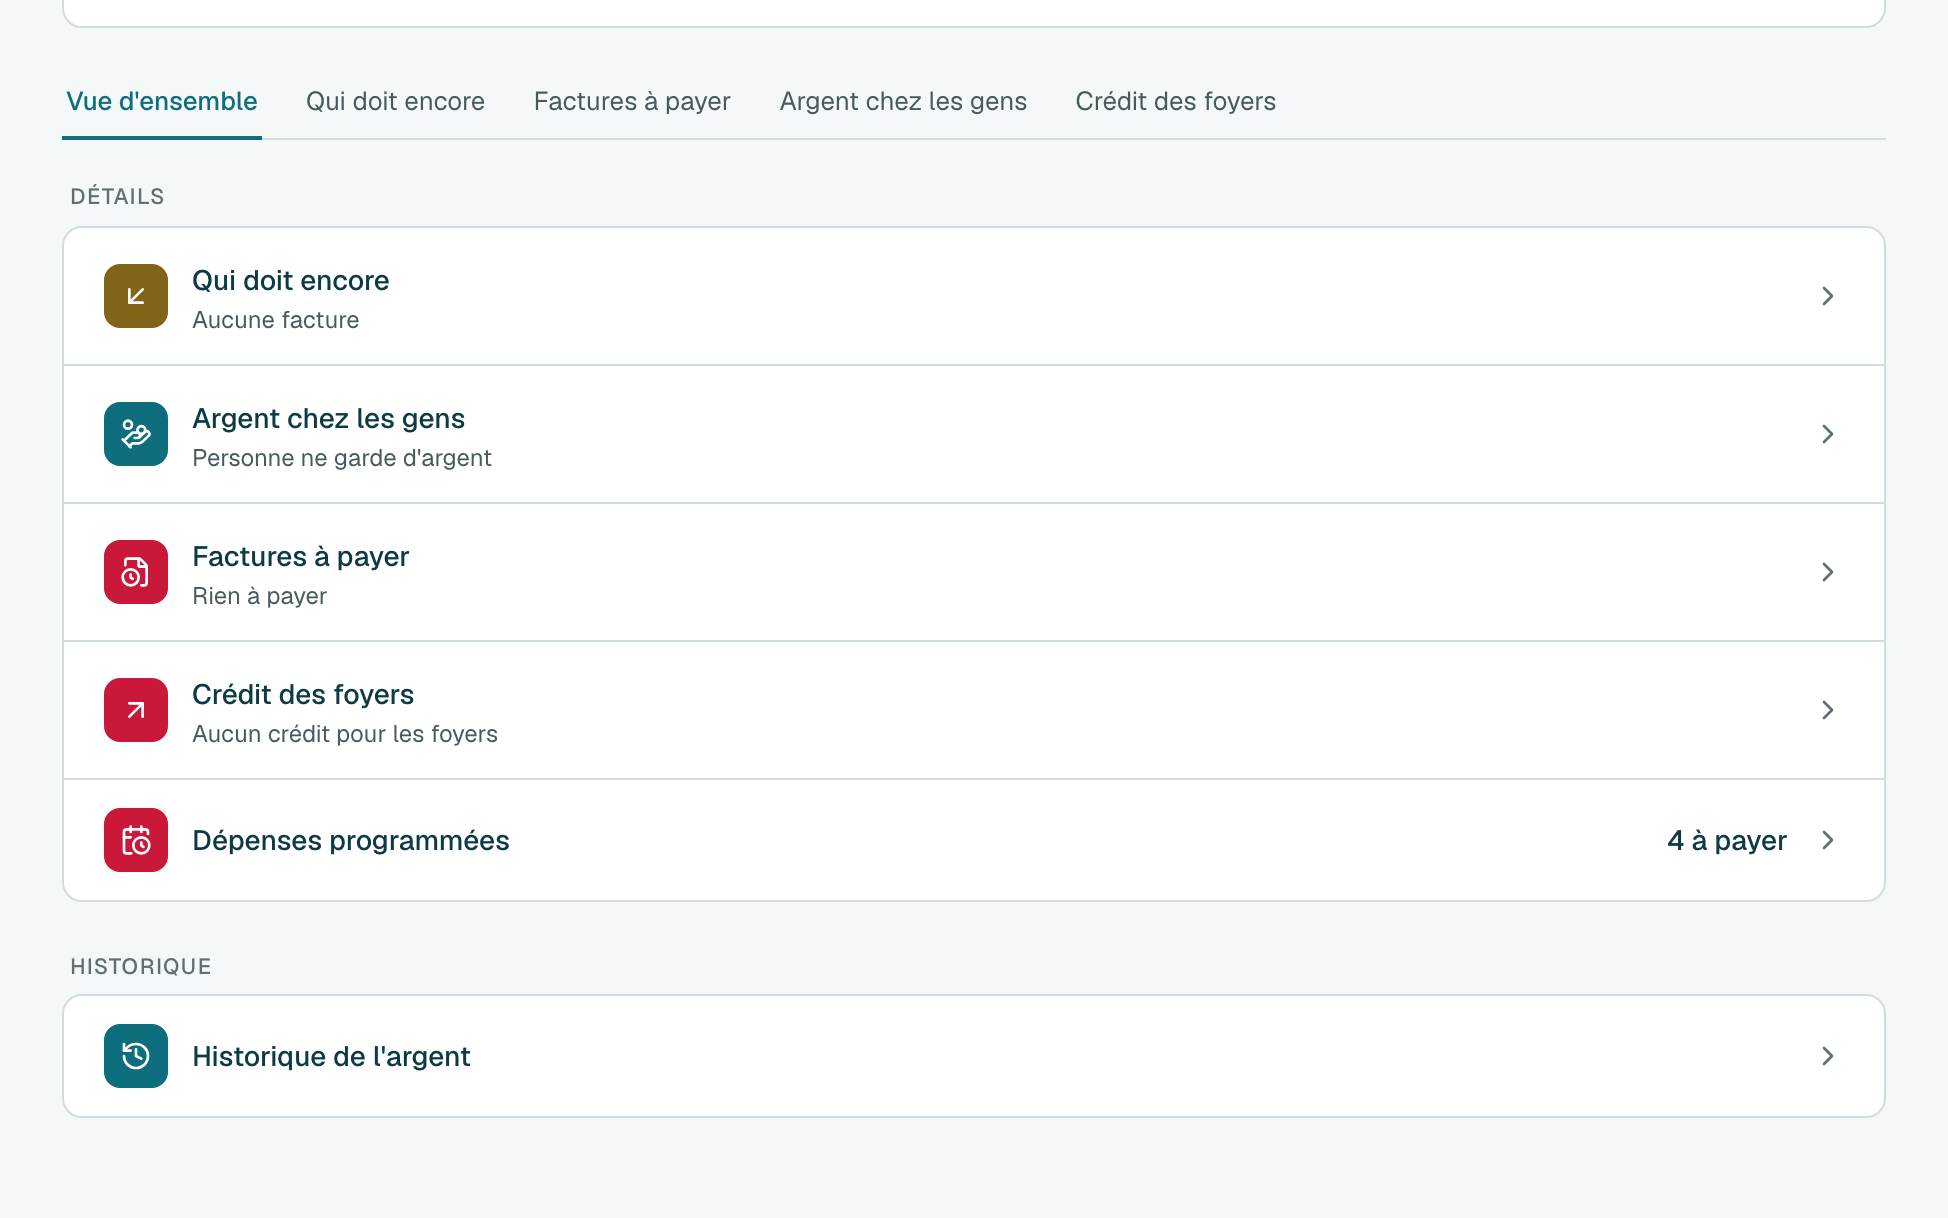
Task: Open the Dépenses programmées row chevron
Action: (x=1827, y=840)
